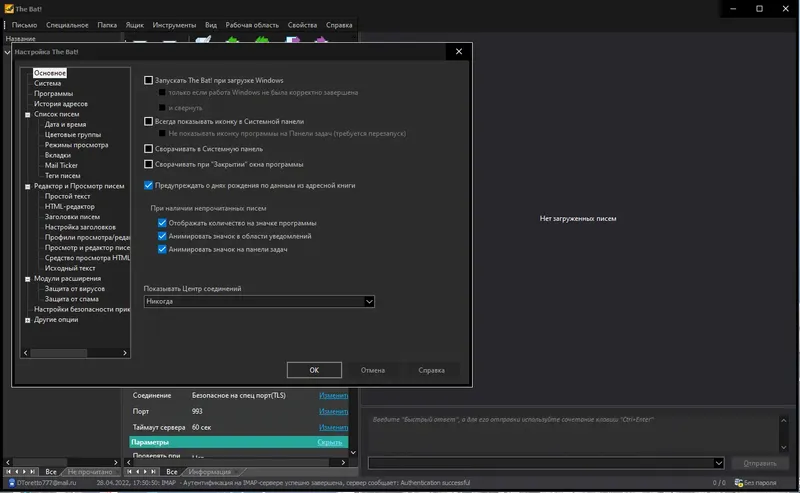This screenshot has width=800, height=493.
Task: Click the greyed-out и свернуть checkbox
Action: [x=162, y=108]
